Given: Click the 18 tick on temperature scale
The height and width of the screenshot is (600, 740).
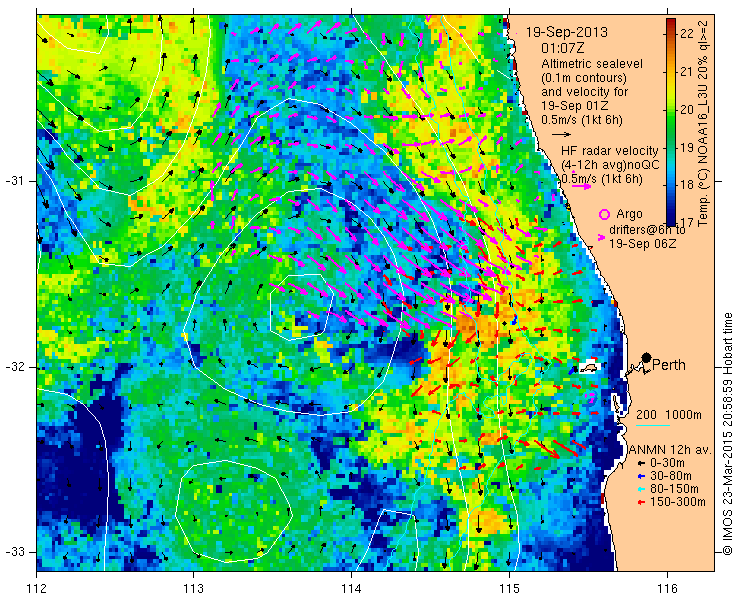Looking at the screenshot, I should click(687, 185).
